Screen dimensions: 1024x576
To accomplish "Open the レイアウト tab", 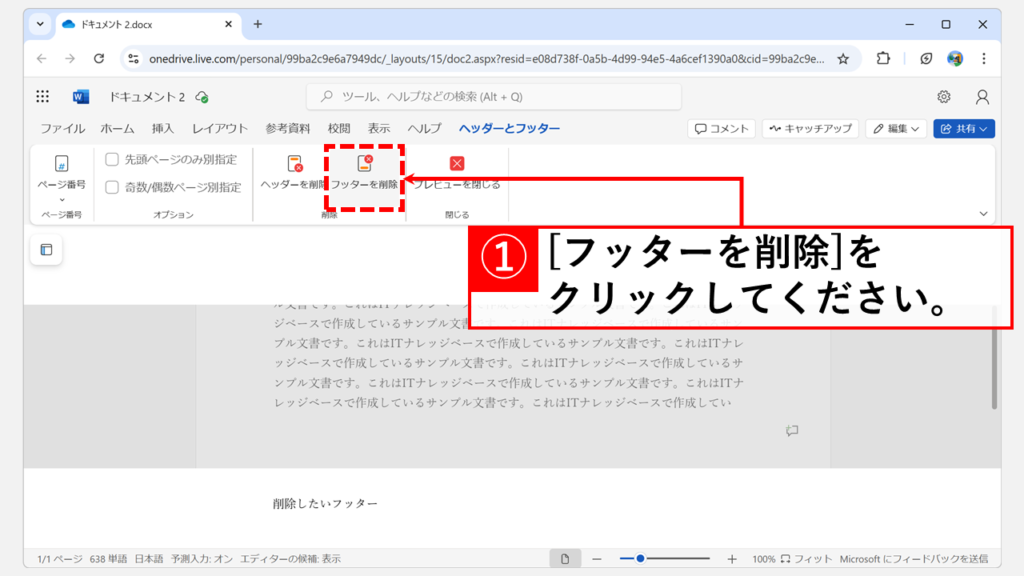I will click(x=220, y=129).
